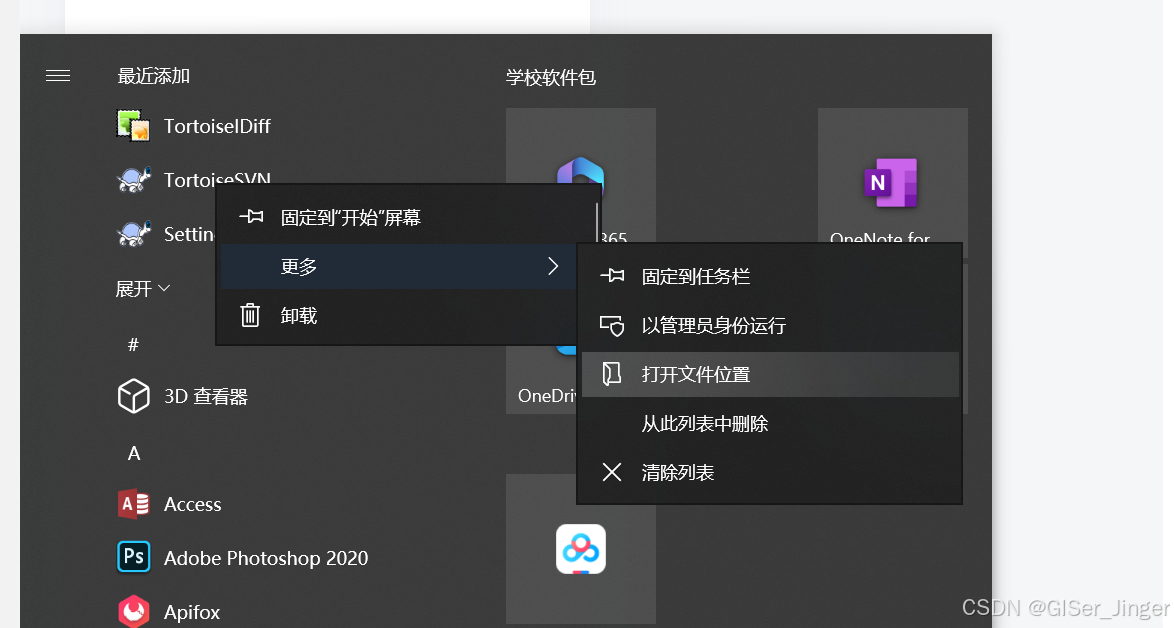
Task: Click the Apifox app icon
Action: click(133, 611)
